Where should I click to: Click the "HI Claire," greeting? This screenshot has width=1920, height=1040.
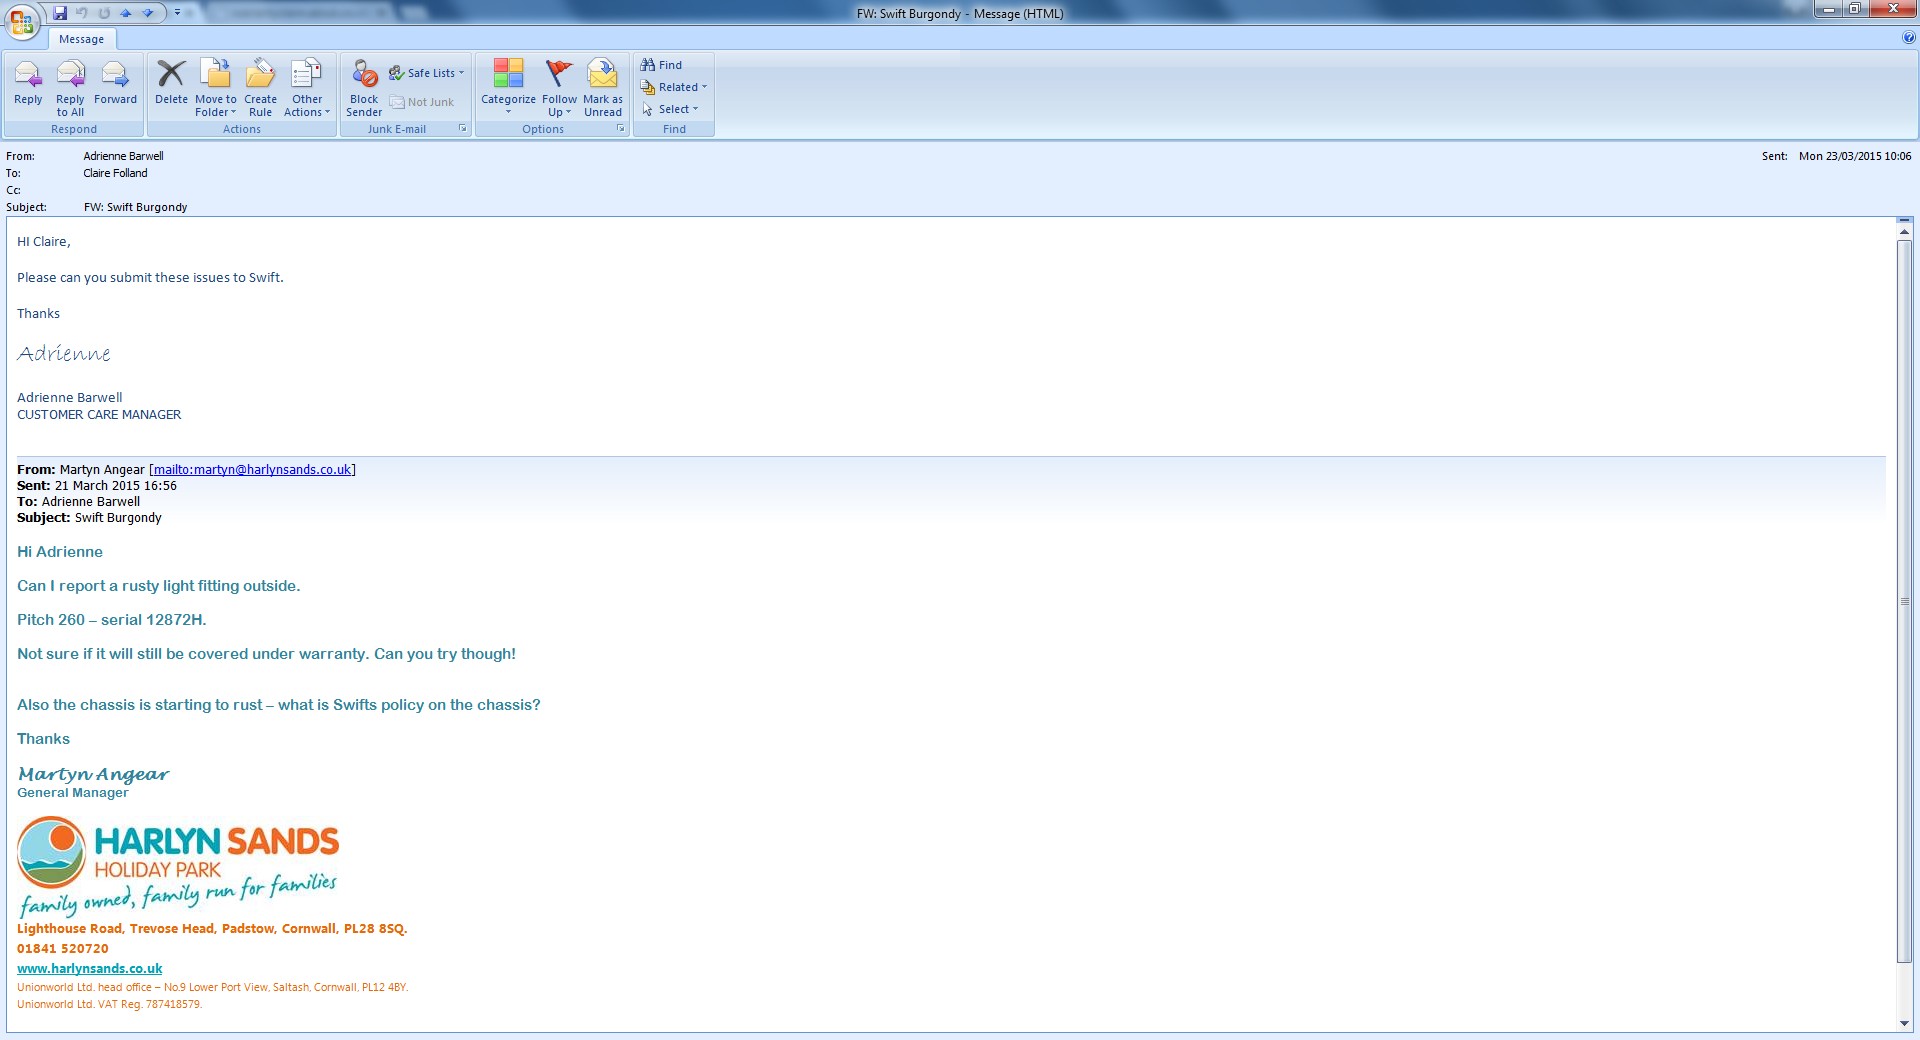pos(44,241)
